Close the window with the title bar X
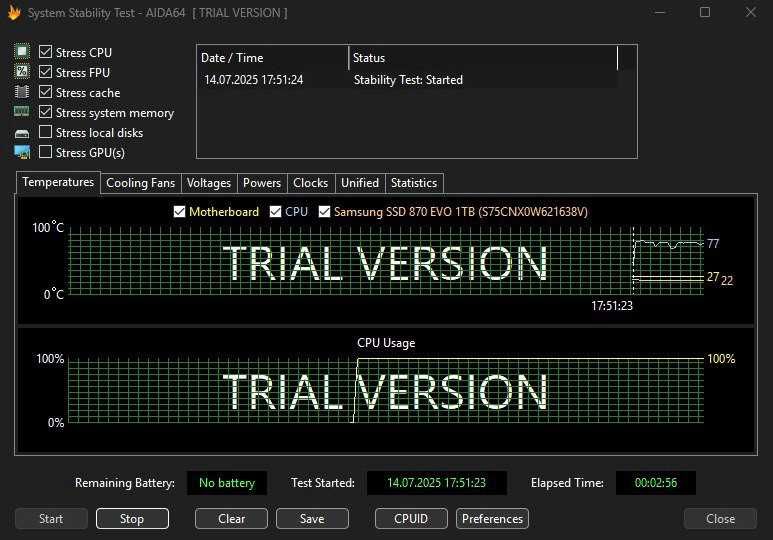 pyautogui.click(x=750, y=12)
